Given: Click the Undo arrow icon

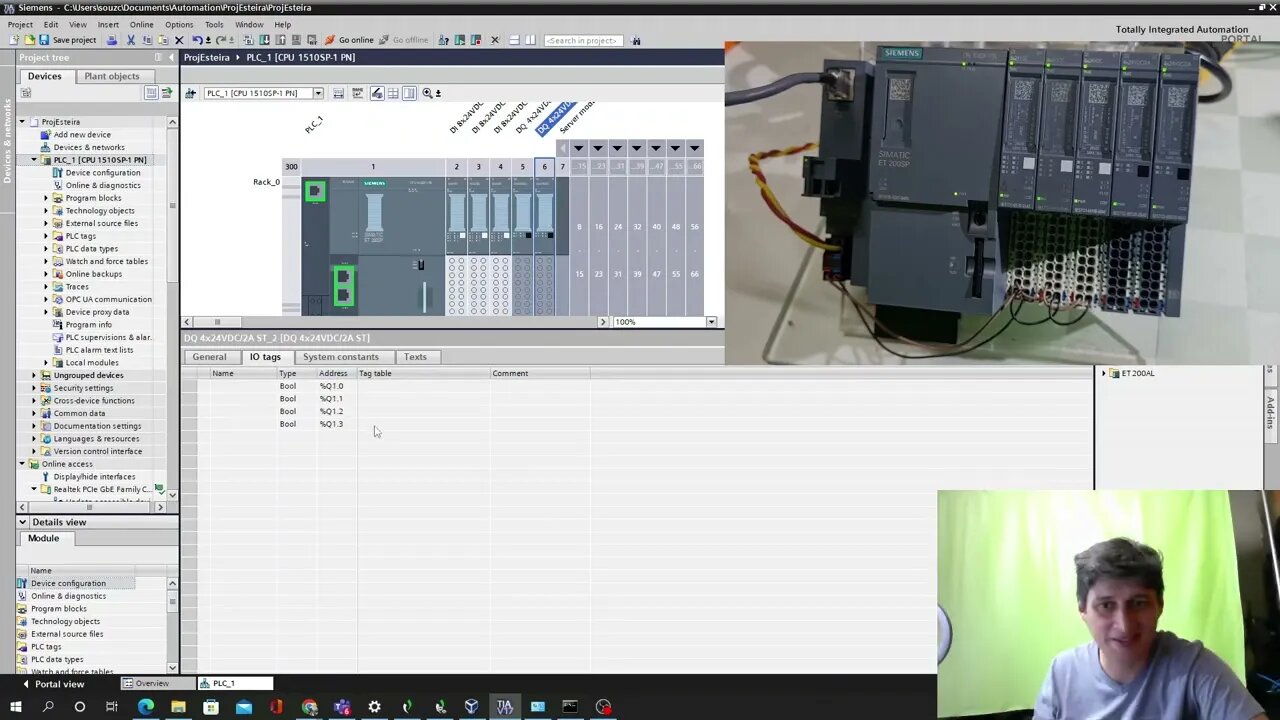Looking at the screenshot, I should 197,40.
